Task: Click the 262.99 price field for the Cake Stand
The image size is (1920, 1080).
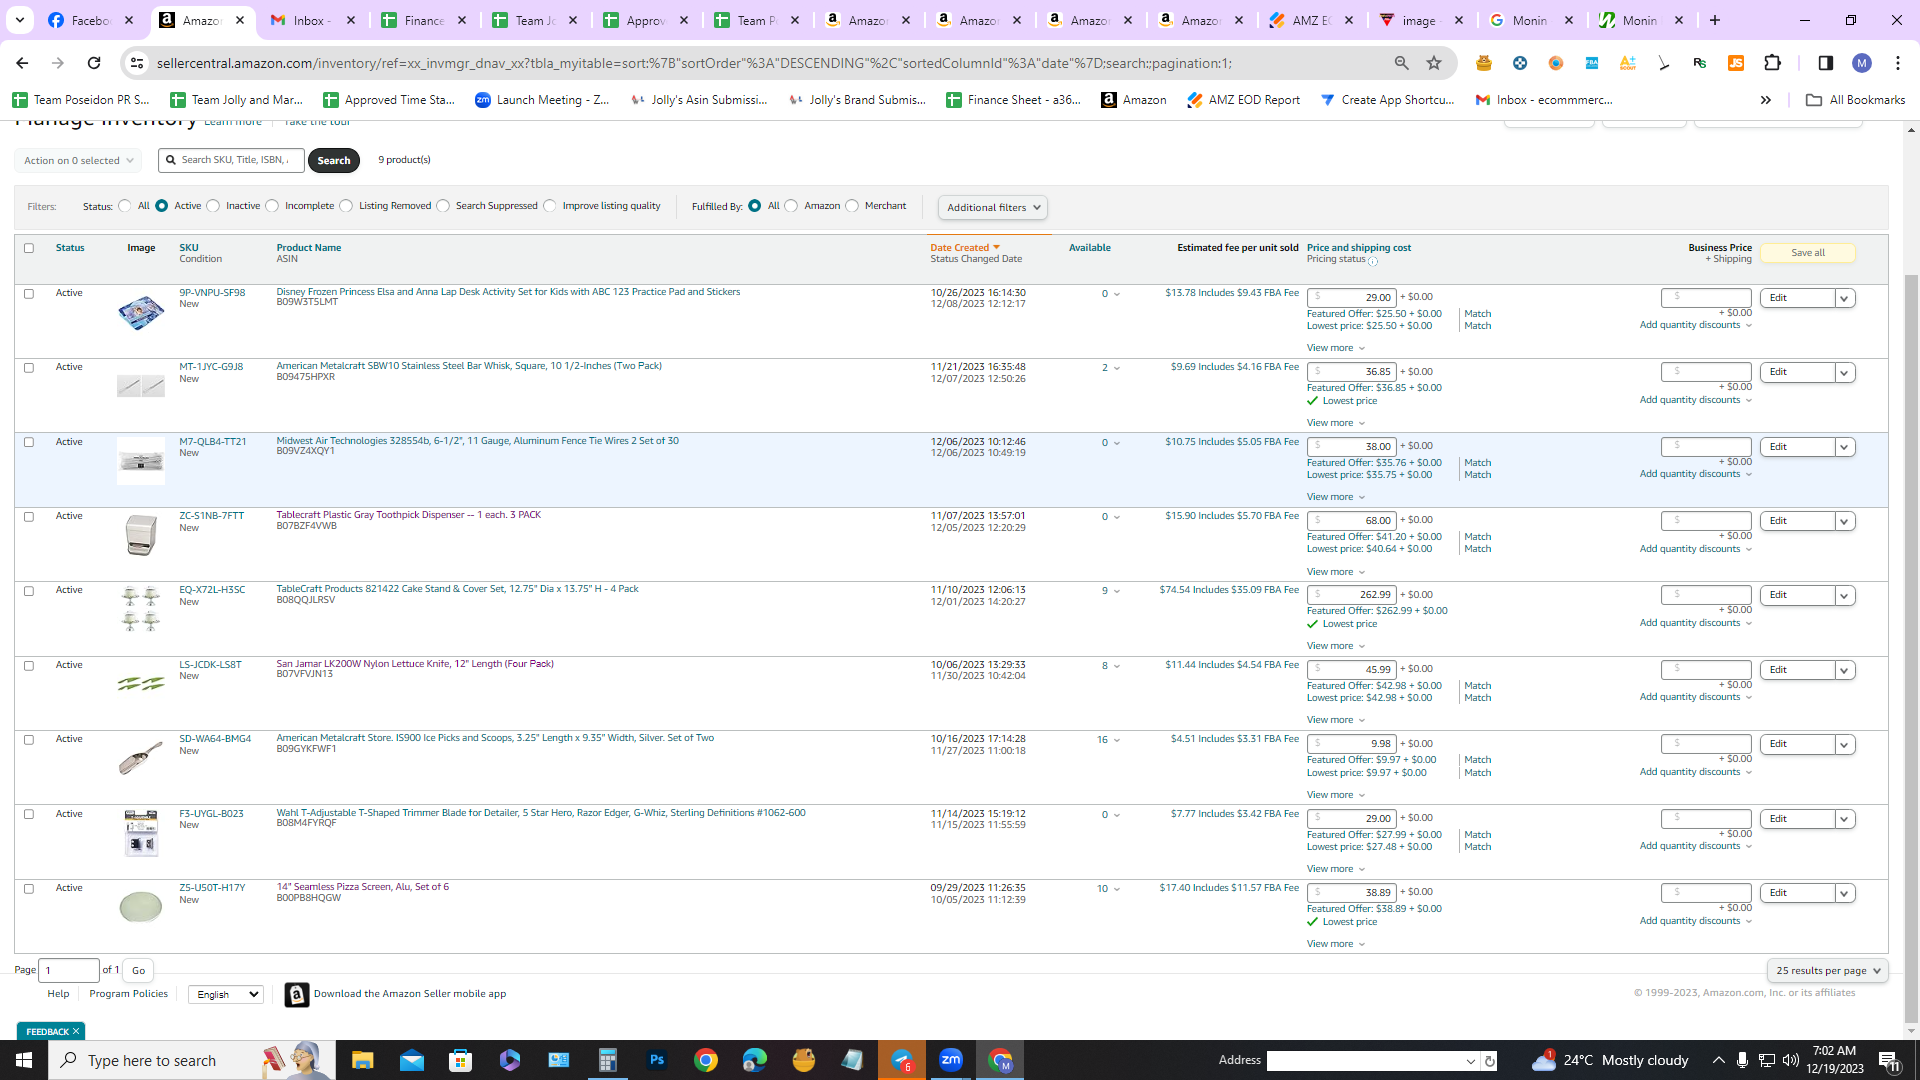Action: coord(1351,595)
